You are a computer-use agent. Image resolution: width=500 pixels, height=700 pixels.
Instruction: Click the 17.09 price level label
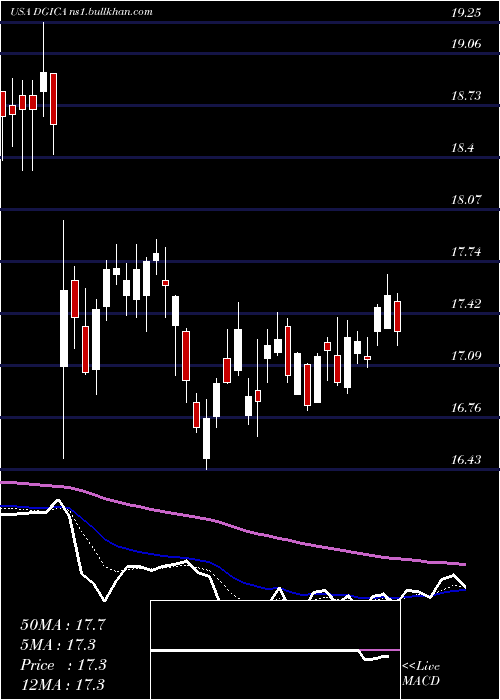466,356
